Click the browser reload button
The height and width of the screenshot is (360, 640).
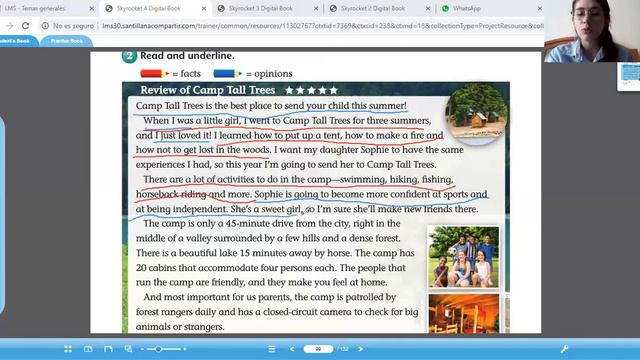pyautogui.click(x=25, y=26)
